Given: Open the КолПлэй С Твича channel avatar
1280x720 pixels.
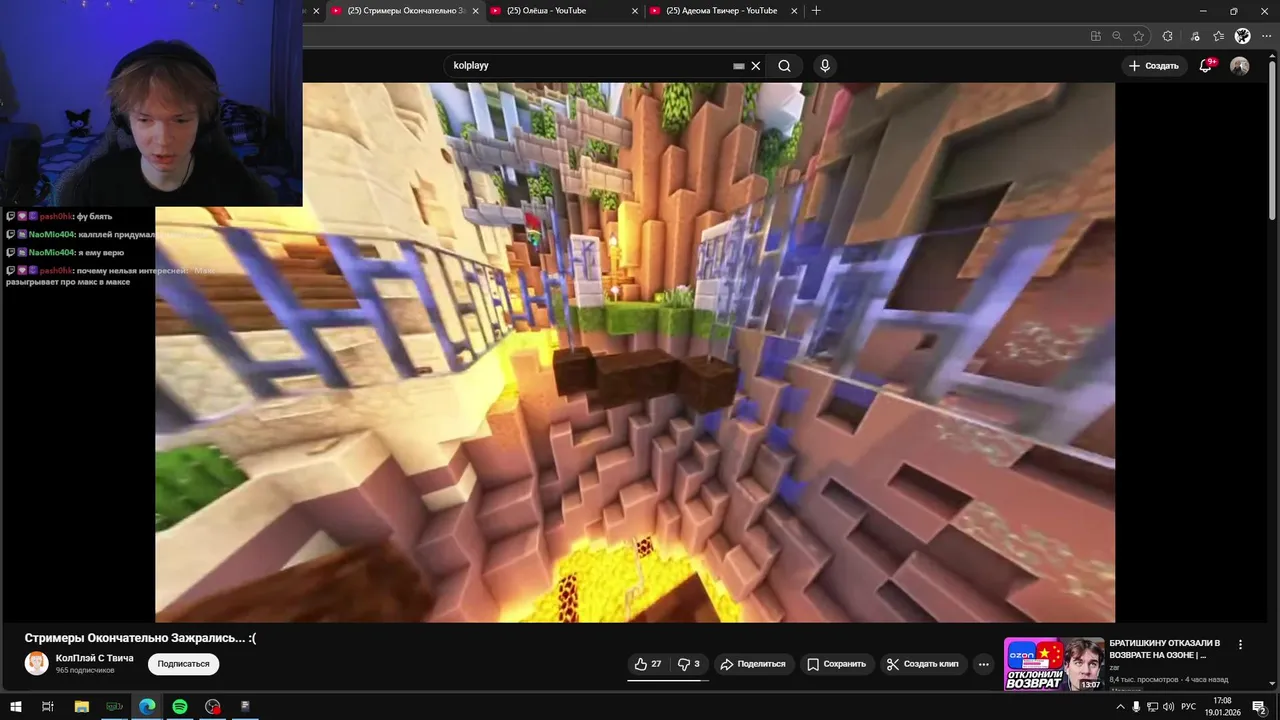Looking at the screenshot, I should point(37,664).
